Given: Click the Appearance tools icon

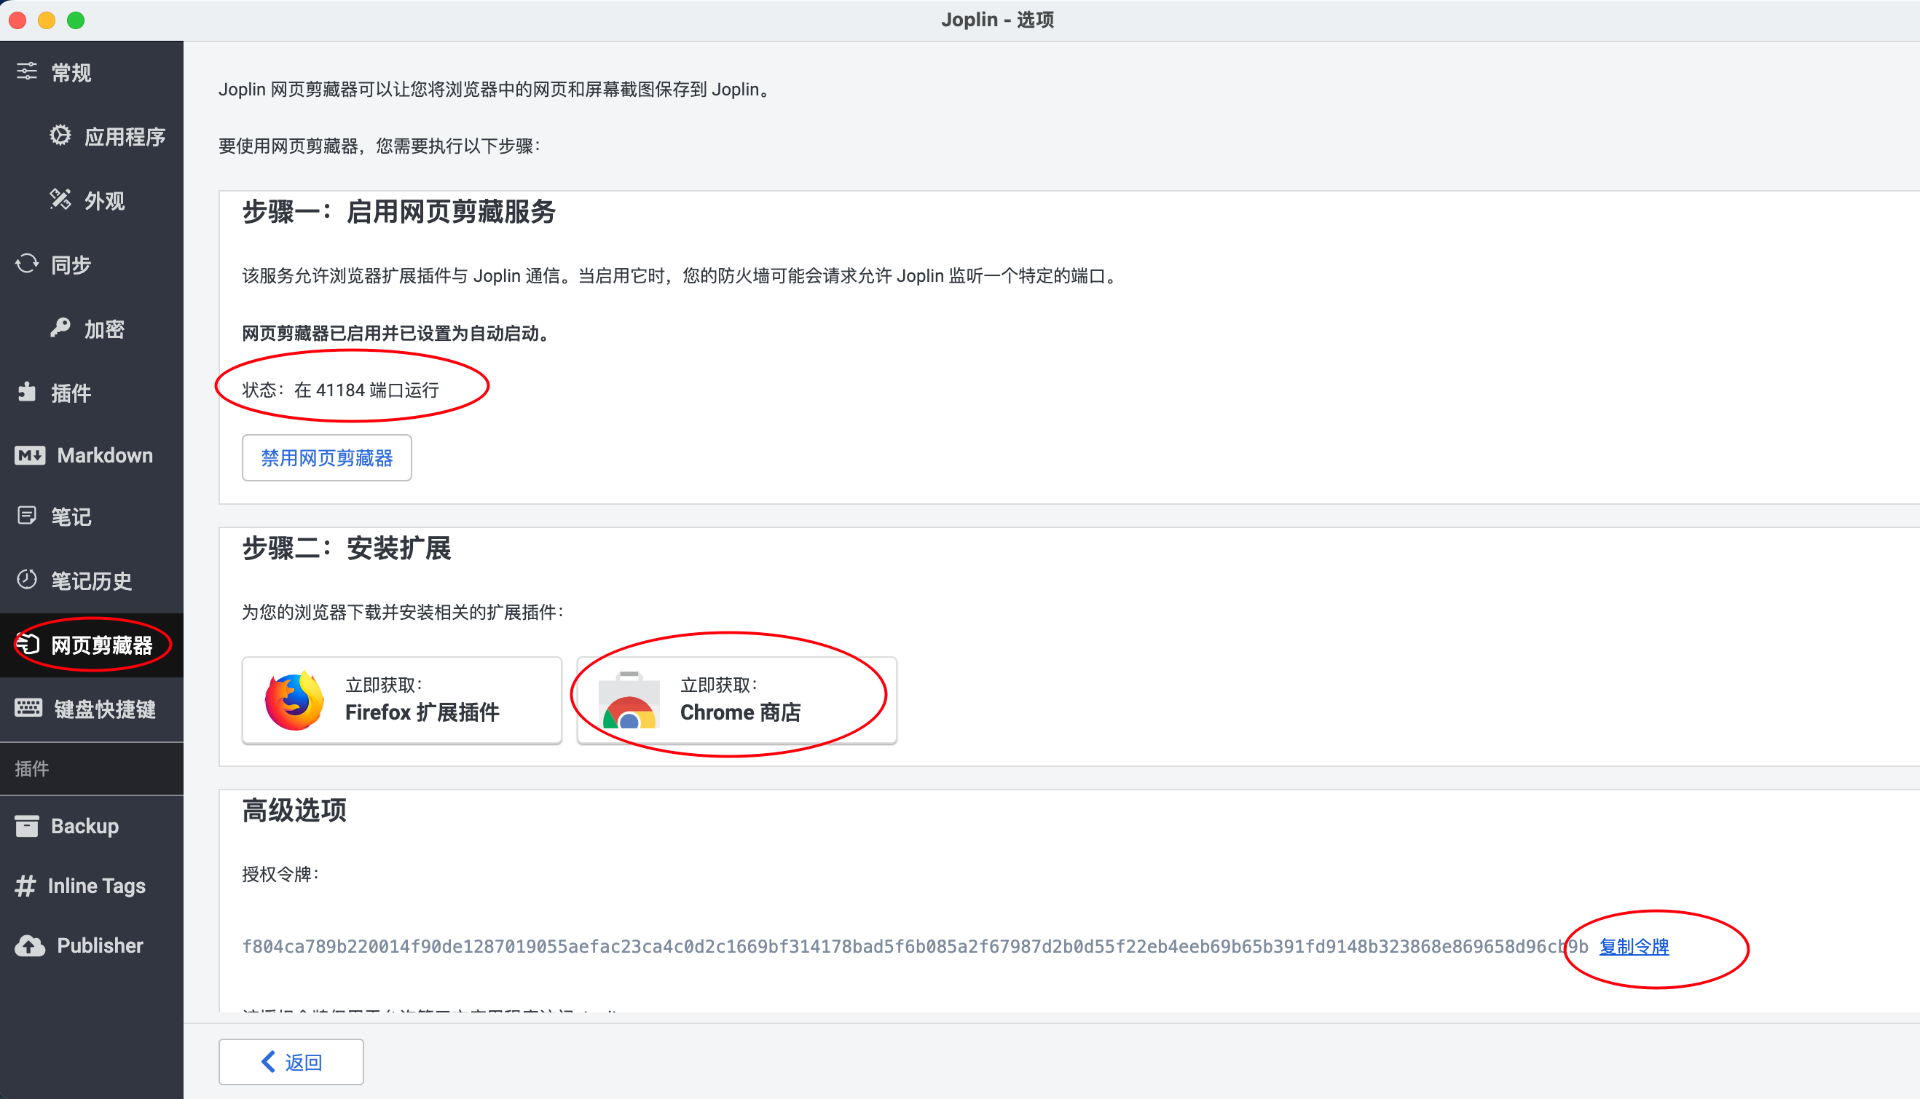Looking at the screenshot, I should [60, 200].
